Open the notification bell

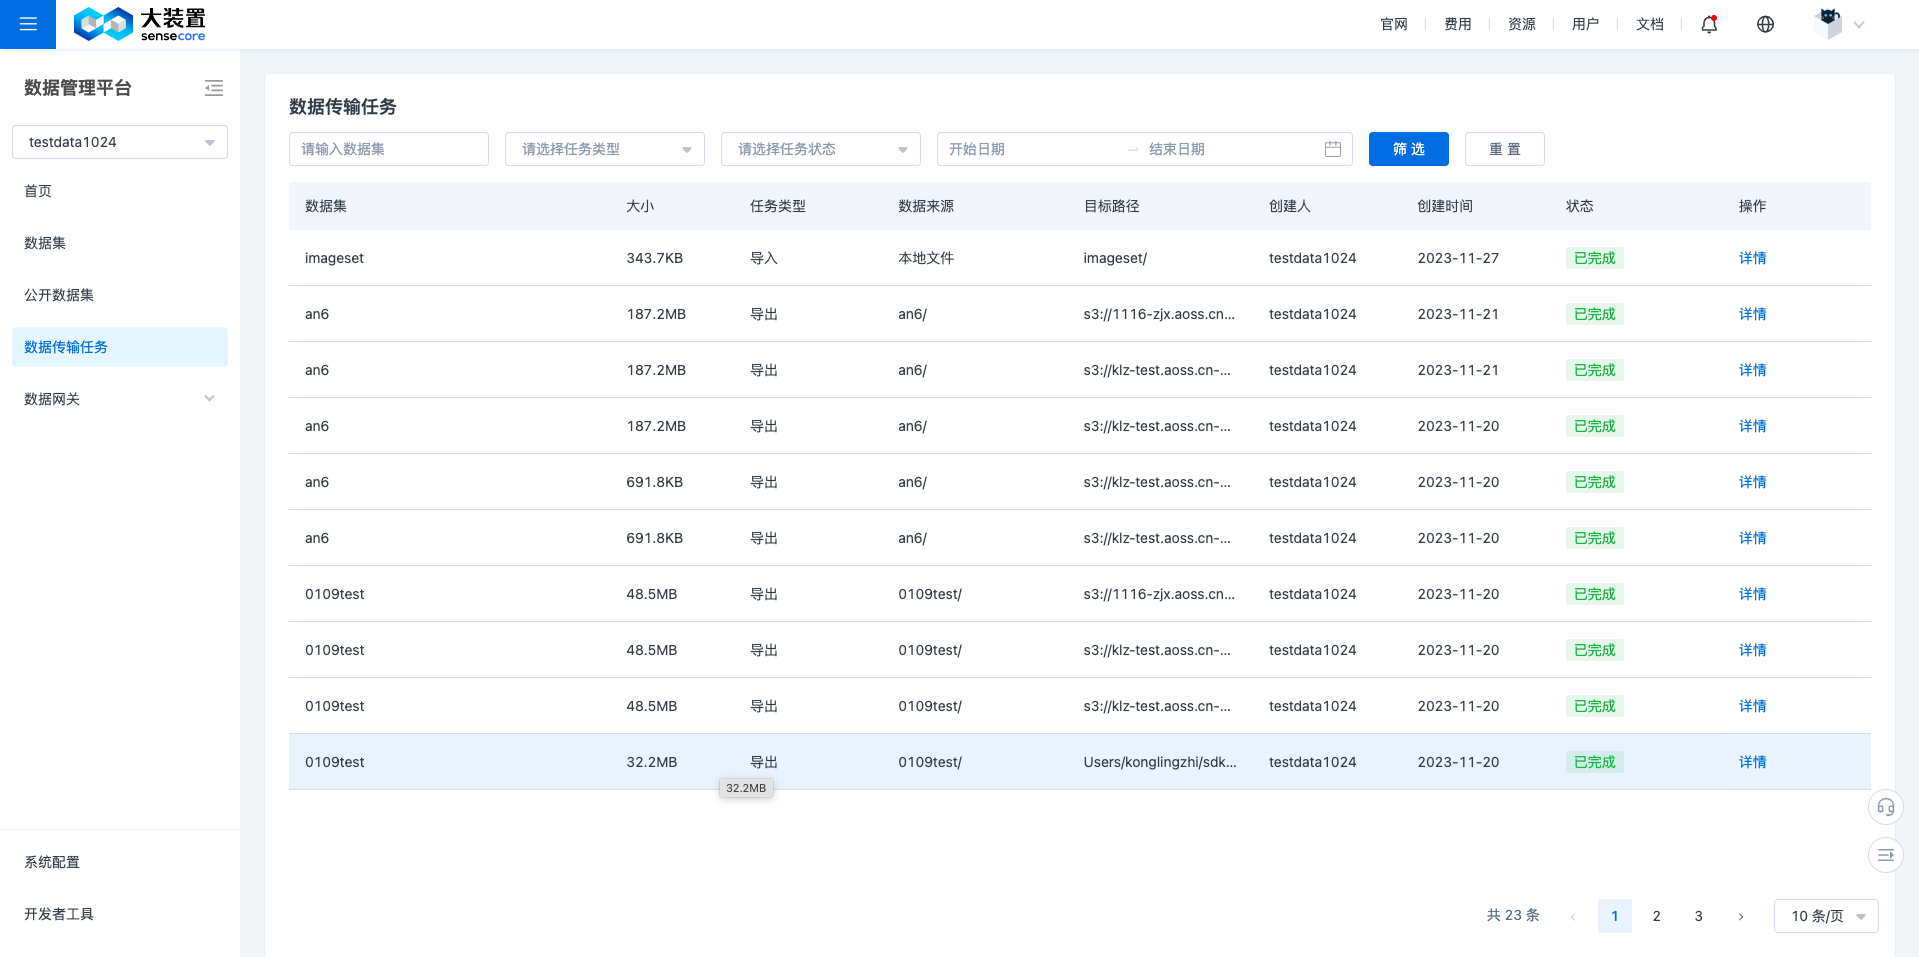[1709, 24]
